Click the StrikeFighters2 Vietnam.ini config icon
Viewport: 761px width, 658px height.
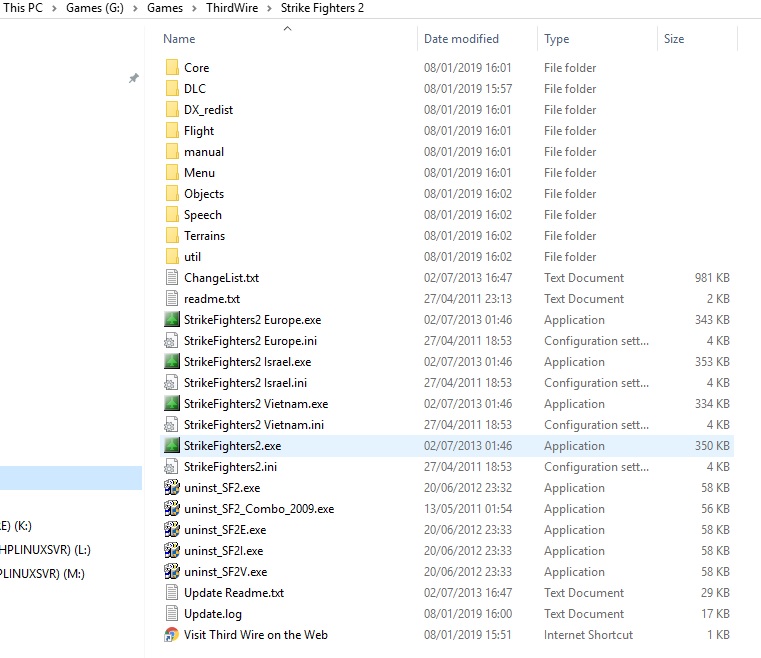tap(171, 425)
